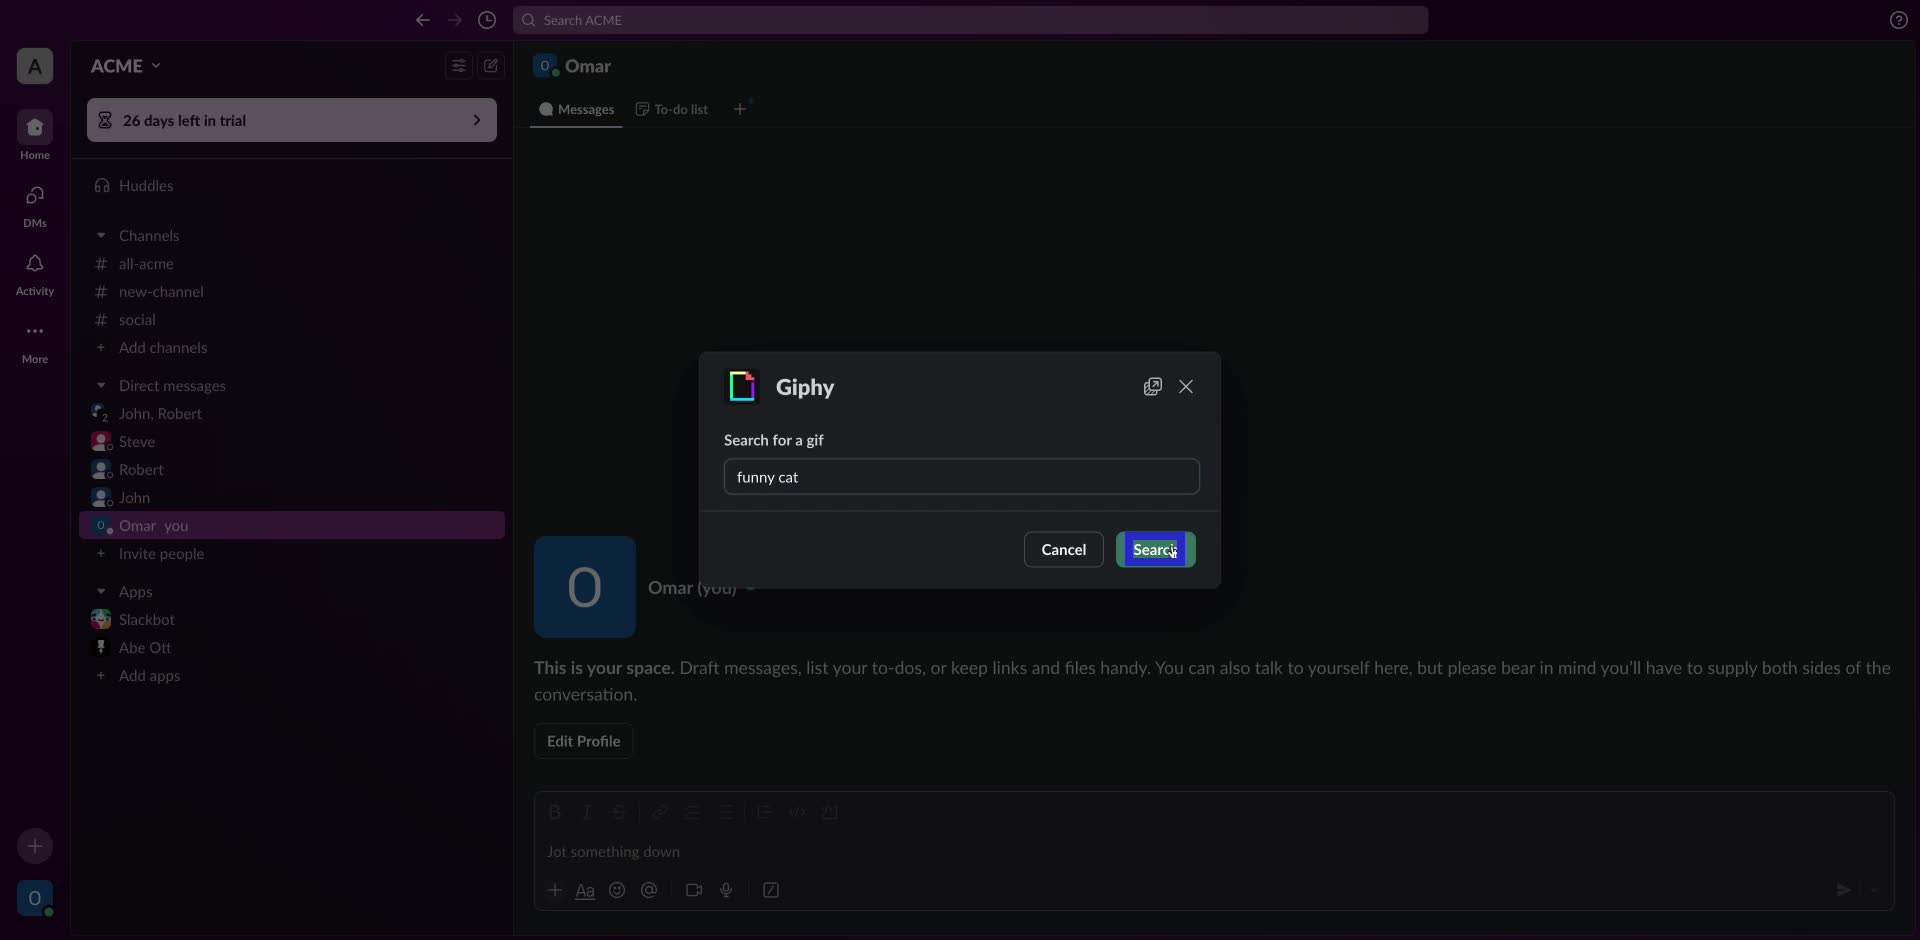
Task: Record an audio clip with the microphone icon
Action: coord(727,890)
